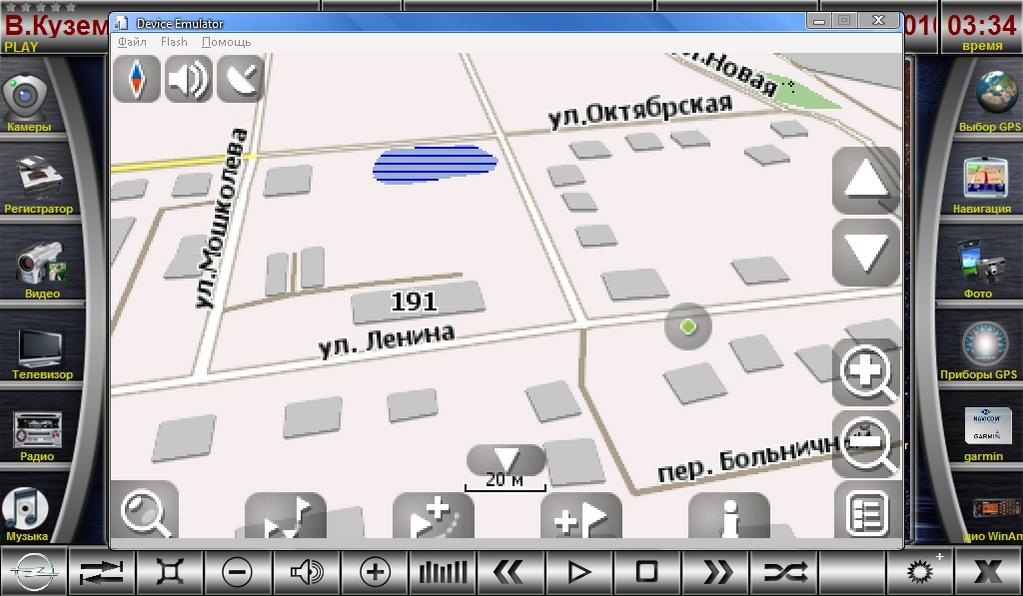
Task: Start playback with the play button
Action: [x=578, y=572]
